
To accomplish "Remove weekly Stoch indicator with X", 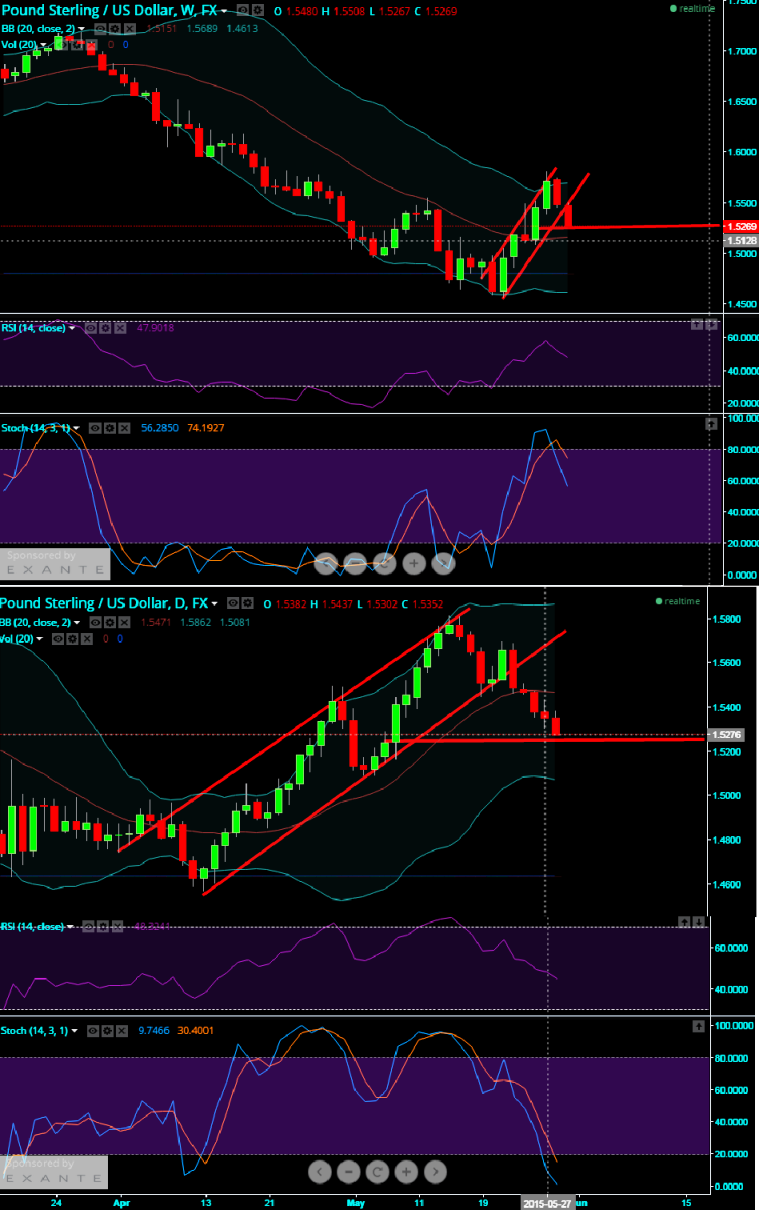I will click(x=125, y=427).
